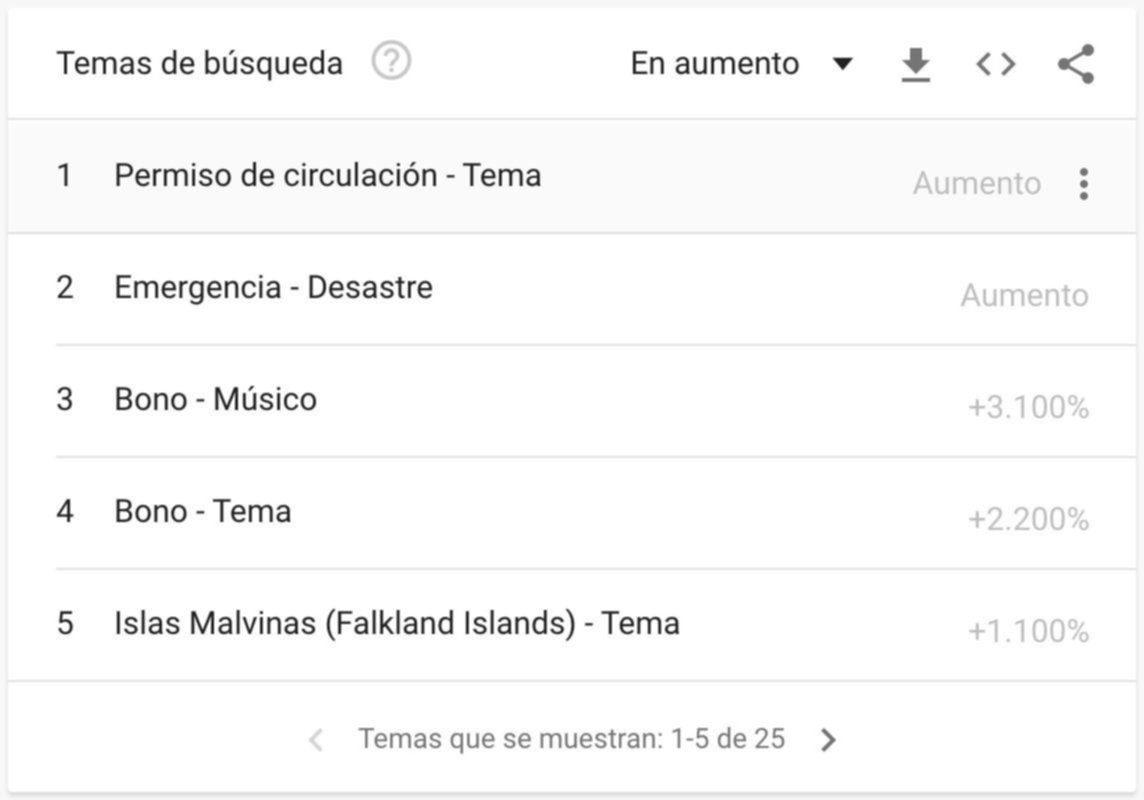Go to next page of topics
Image resolution: width=1144 pixels, height=800 pixels.
pyautogui.click(x=828, y=740)
